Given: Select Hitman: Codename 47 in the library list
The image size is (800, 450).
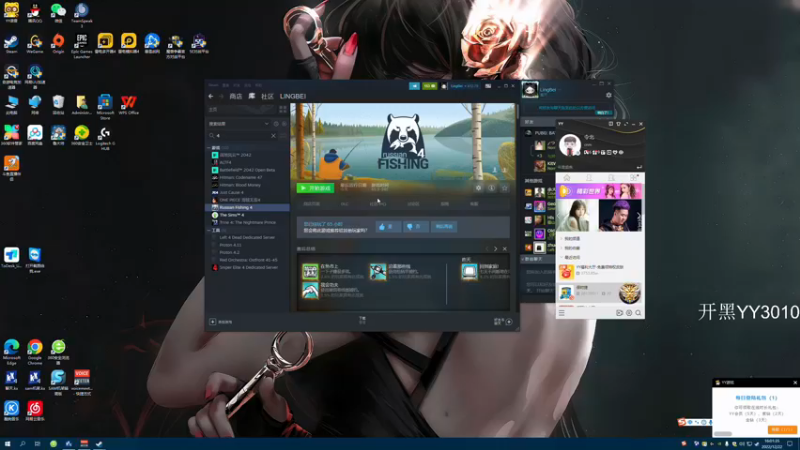Looking at the screenshot, I should pyautogui.click(x=240, y=178).
